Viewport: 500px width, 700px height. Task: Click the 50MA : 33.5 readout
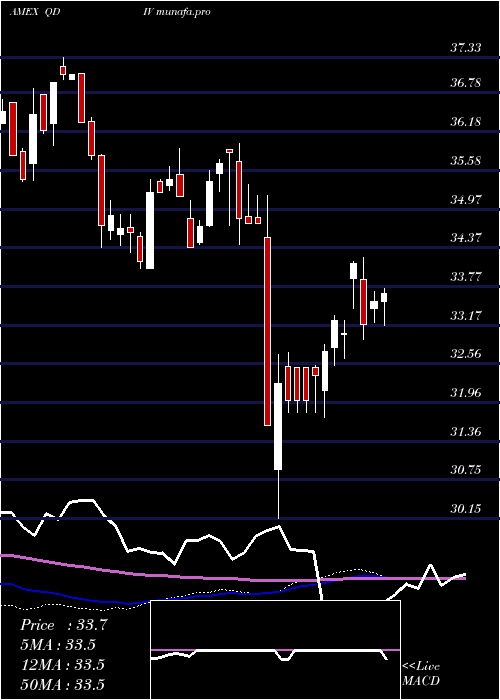pos(62,684)
